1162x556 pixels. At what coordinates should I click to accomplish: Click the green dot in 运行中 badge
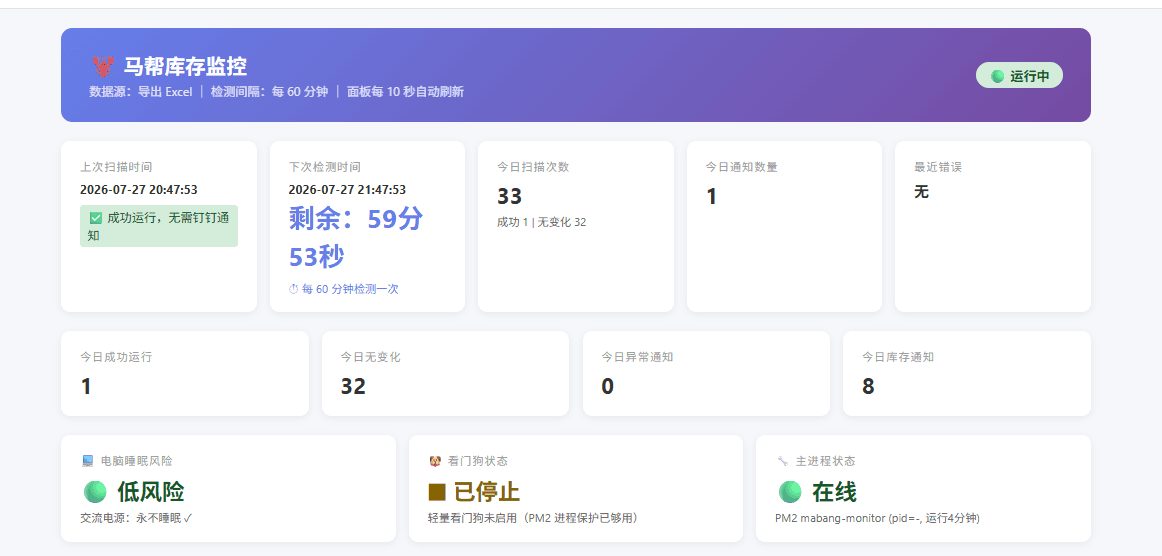pos(997,76)
